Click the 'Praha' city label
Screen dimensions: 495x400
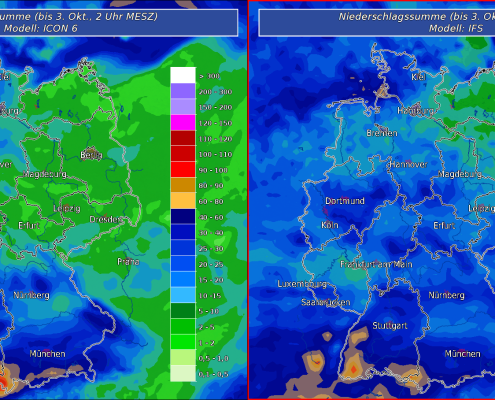(128, 262)
